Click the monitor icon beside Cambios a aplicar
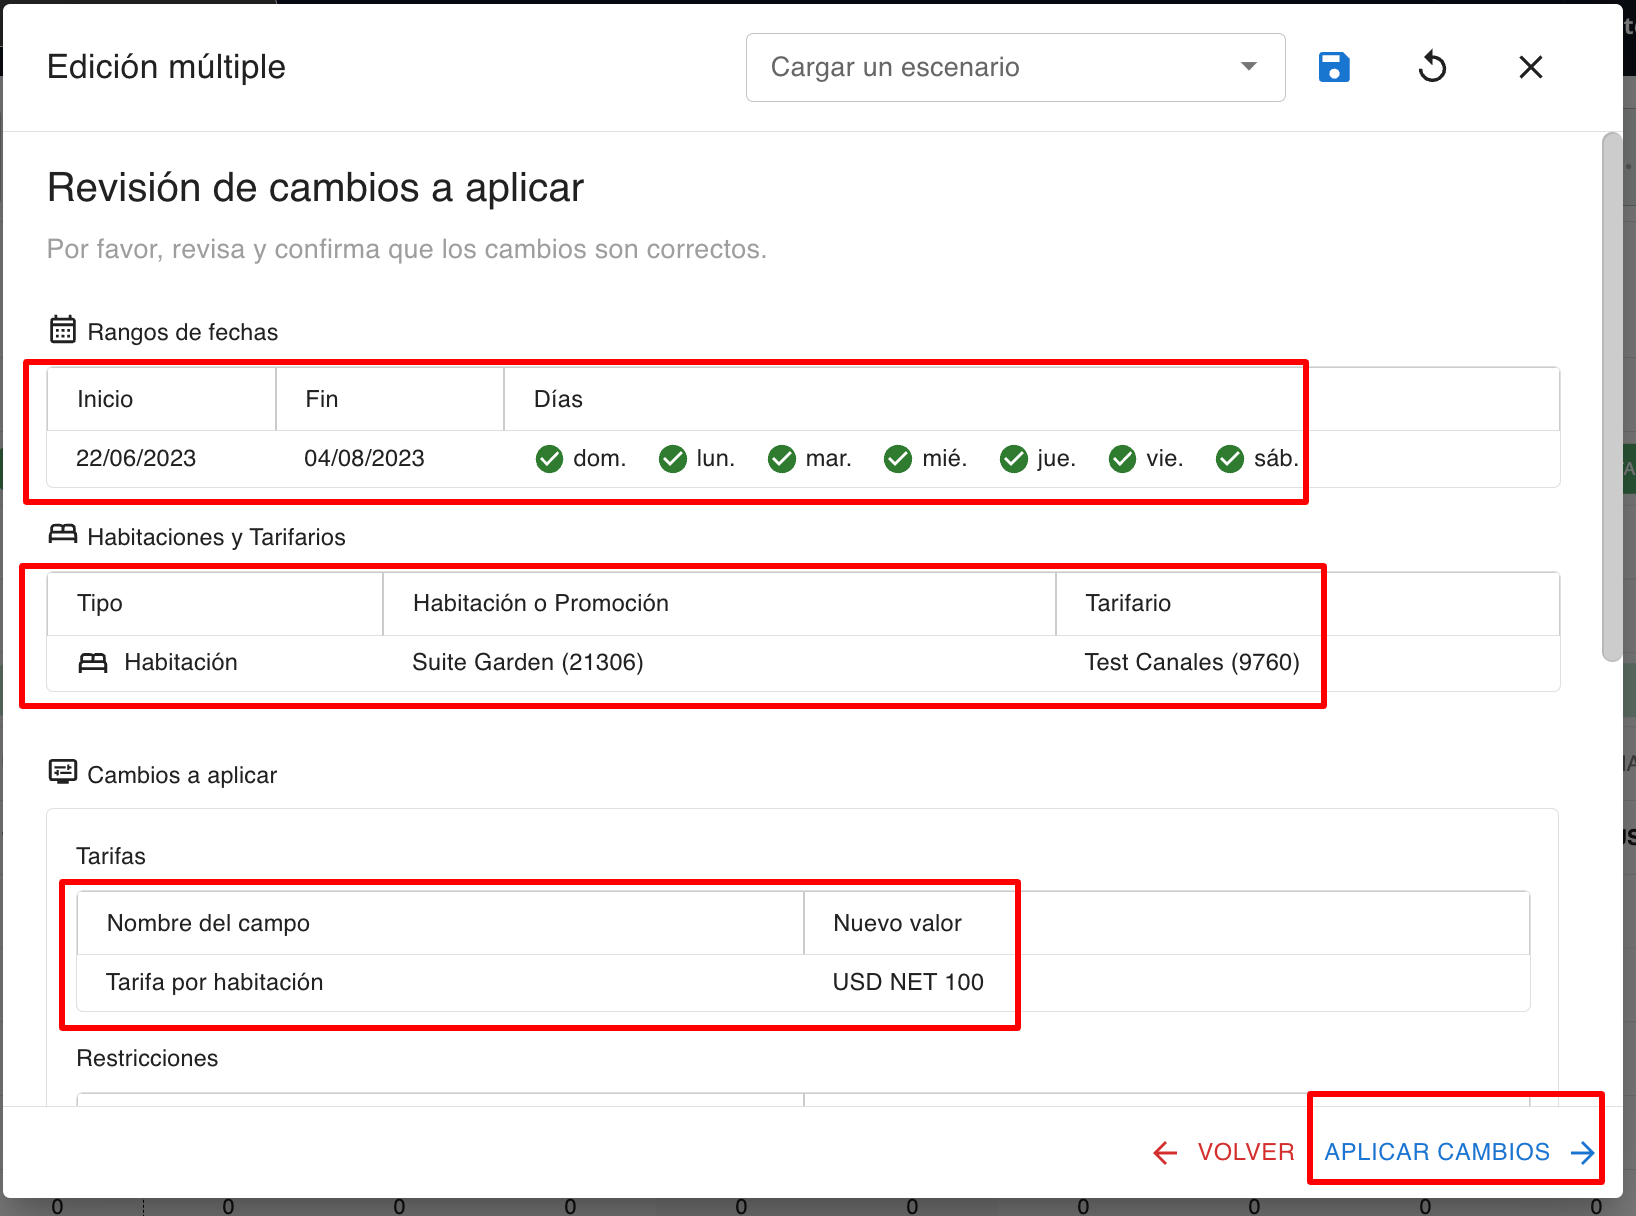Viewport: 1636px width, 1216px height. [x=62, y=772]
